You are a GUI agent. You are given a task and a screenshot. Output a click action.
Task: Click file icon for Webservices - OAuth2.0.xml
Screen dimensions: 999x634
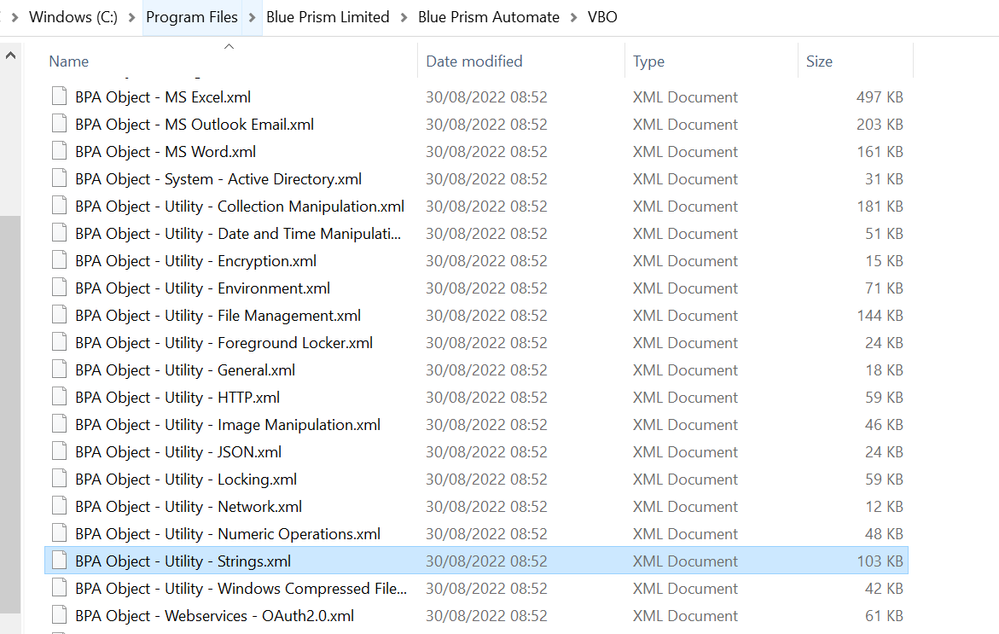(59, 615)
